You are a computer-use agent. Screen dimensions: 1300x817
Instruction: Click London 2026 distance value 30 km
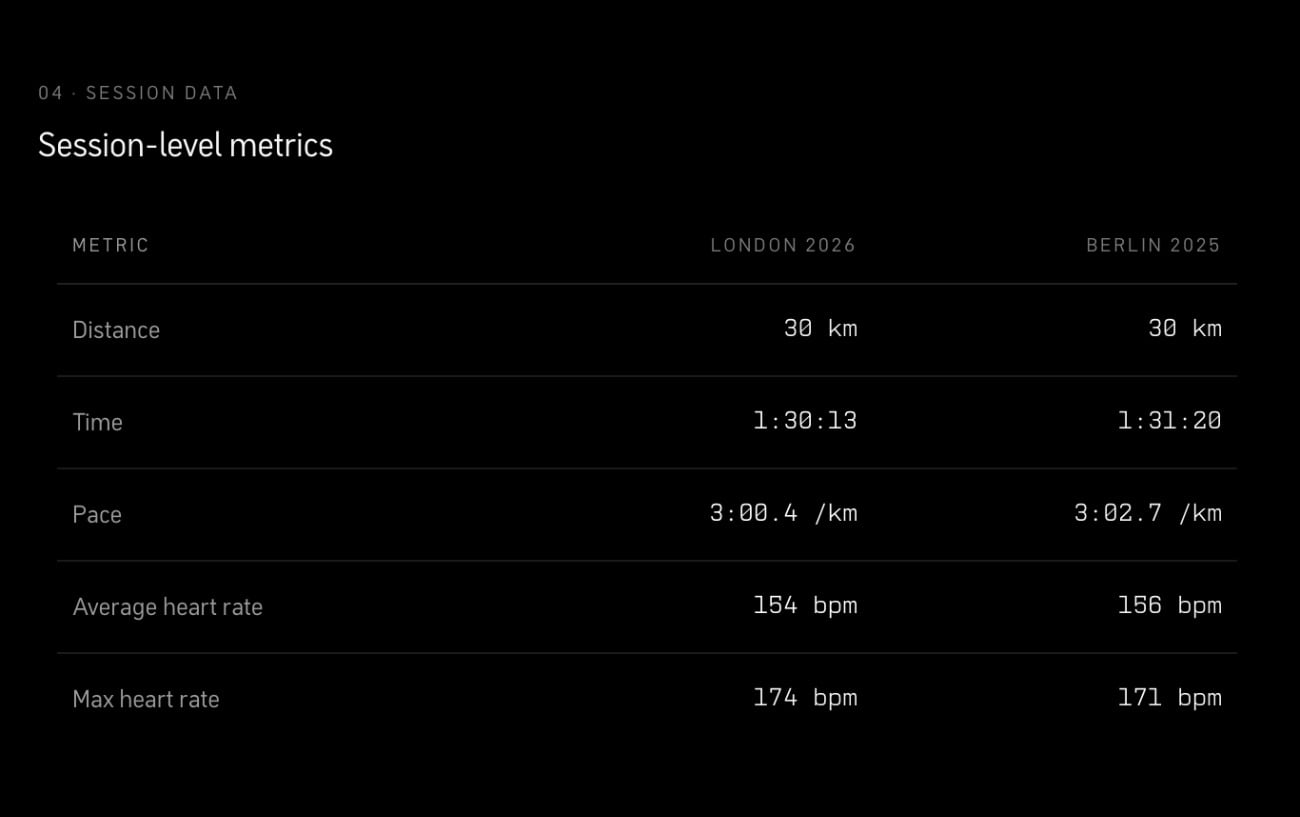coord(820,328)
